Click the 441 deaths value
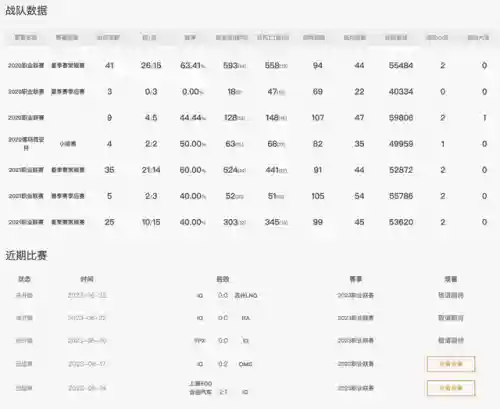 276,170
